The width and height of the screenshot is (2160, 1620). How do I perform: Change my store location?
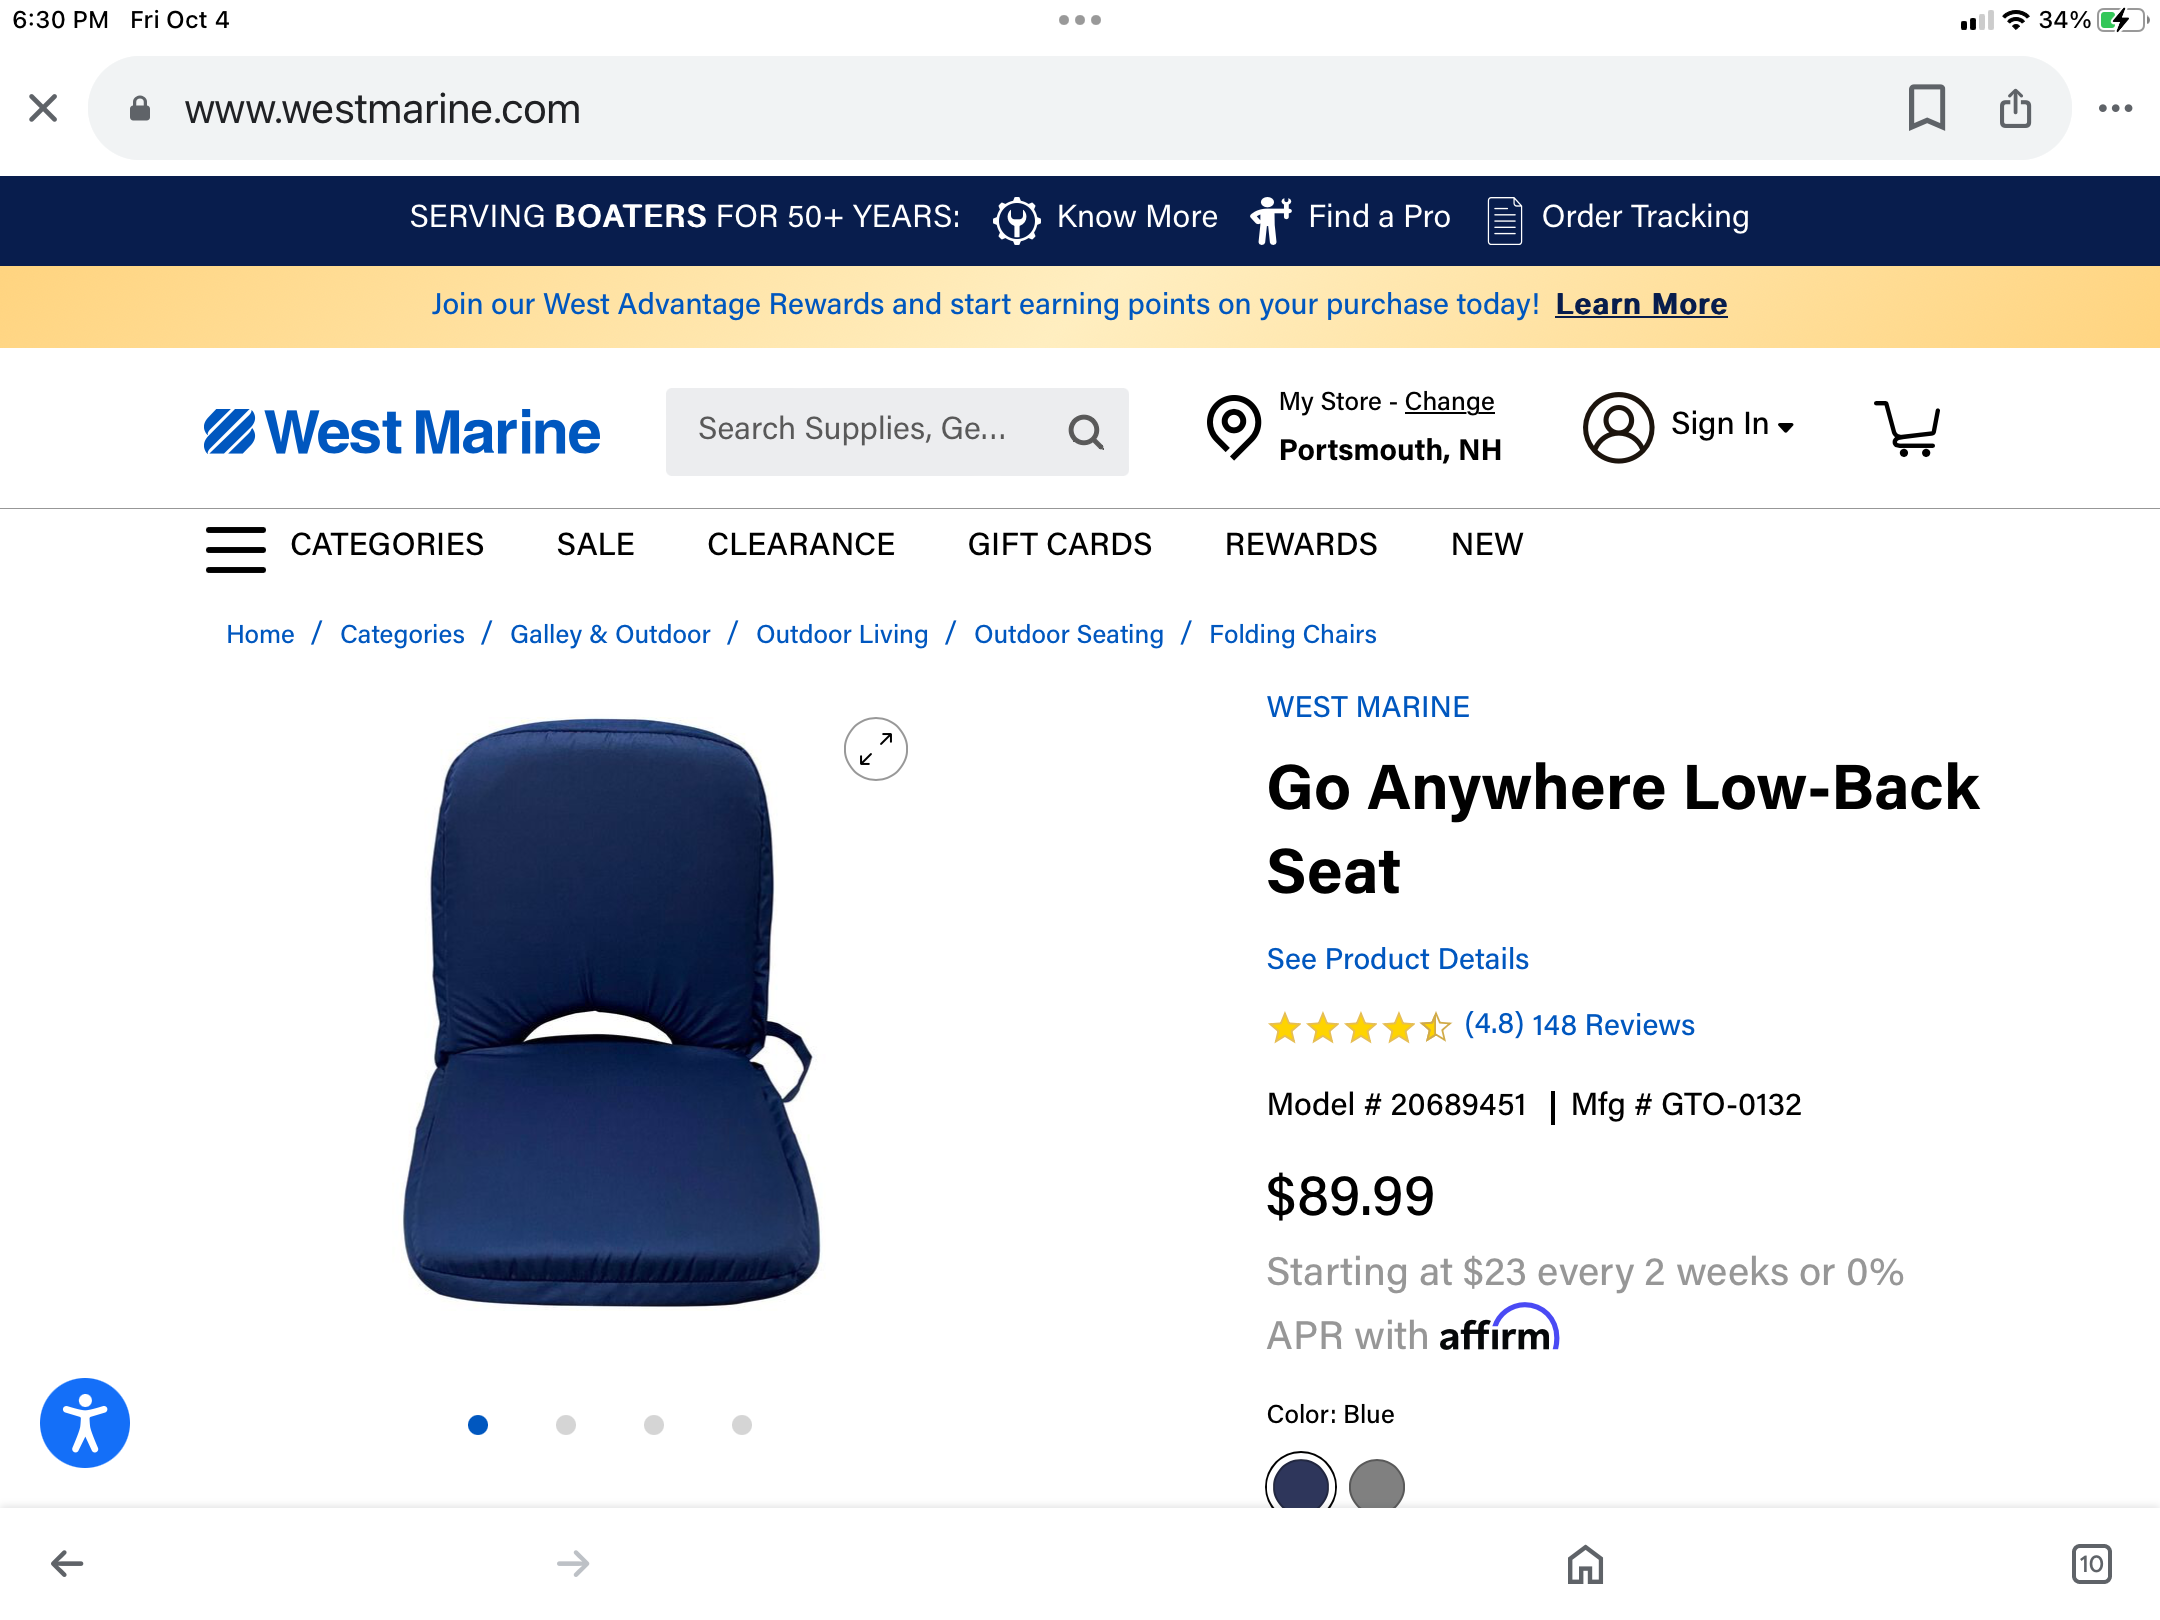pos(1449,401)
